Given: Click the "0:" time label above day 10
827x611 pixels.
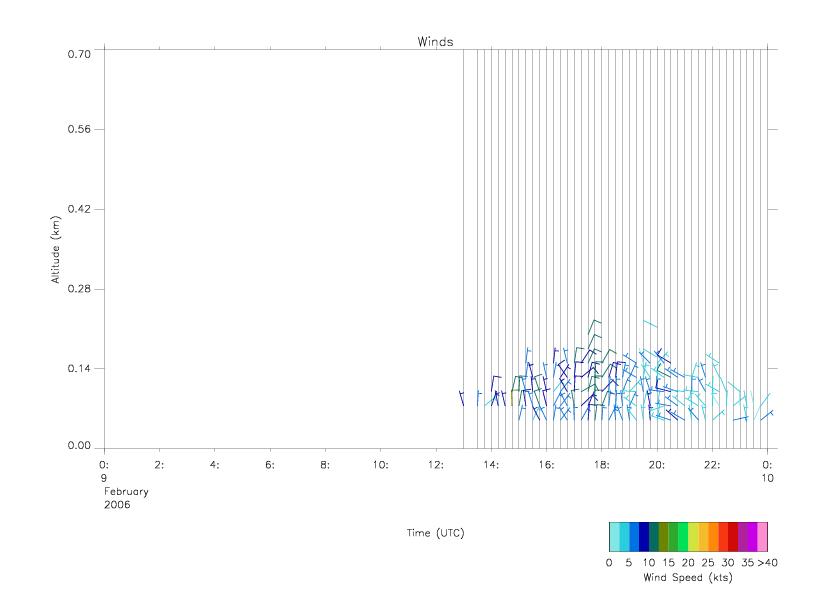Looking at the screenshot, I should (767, 465).
